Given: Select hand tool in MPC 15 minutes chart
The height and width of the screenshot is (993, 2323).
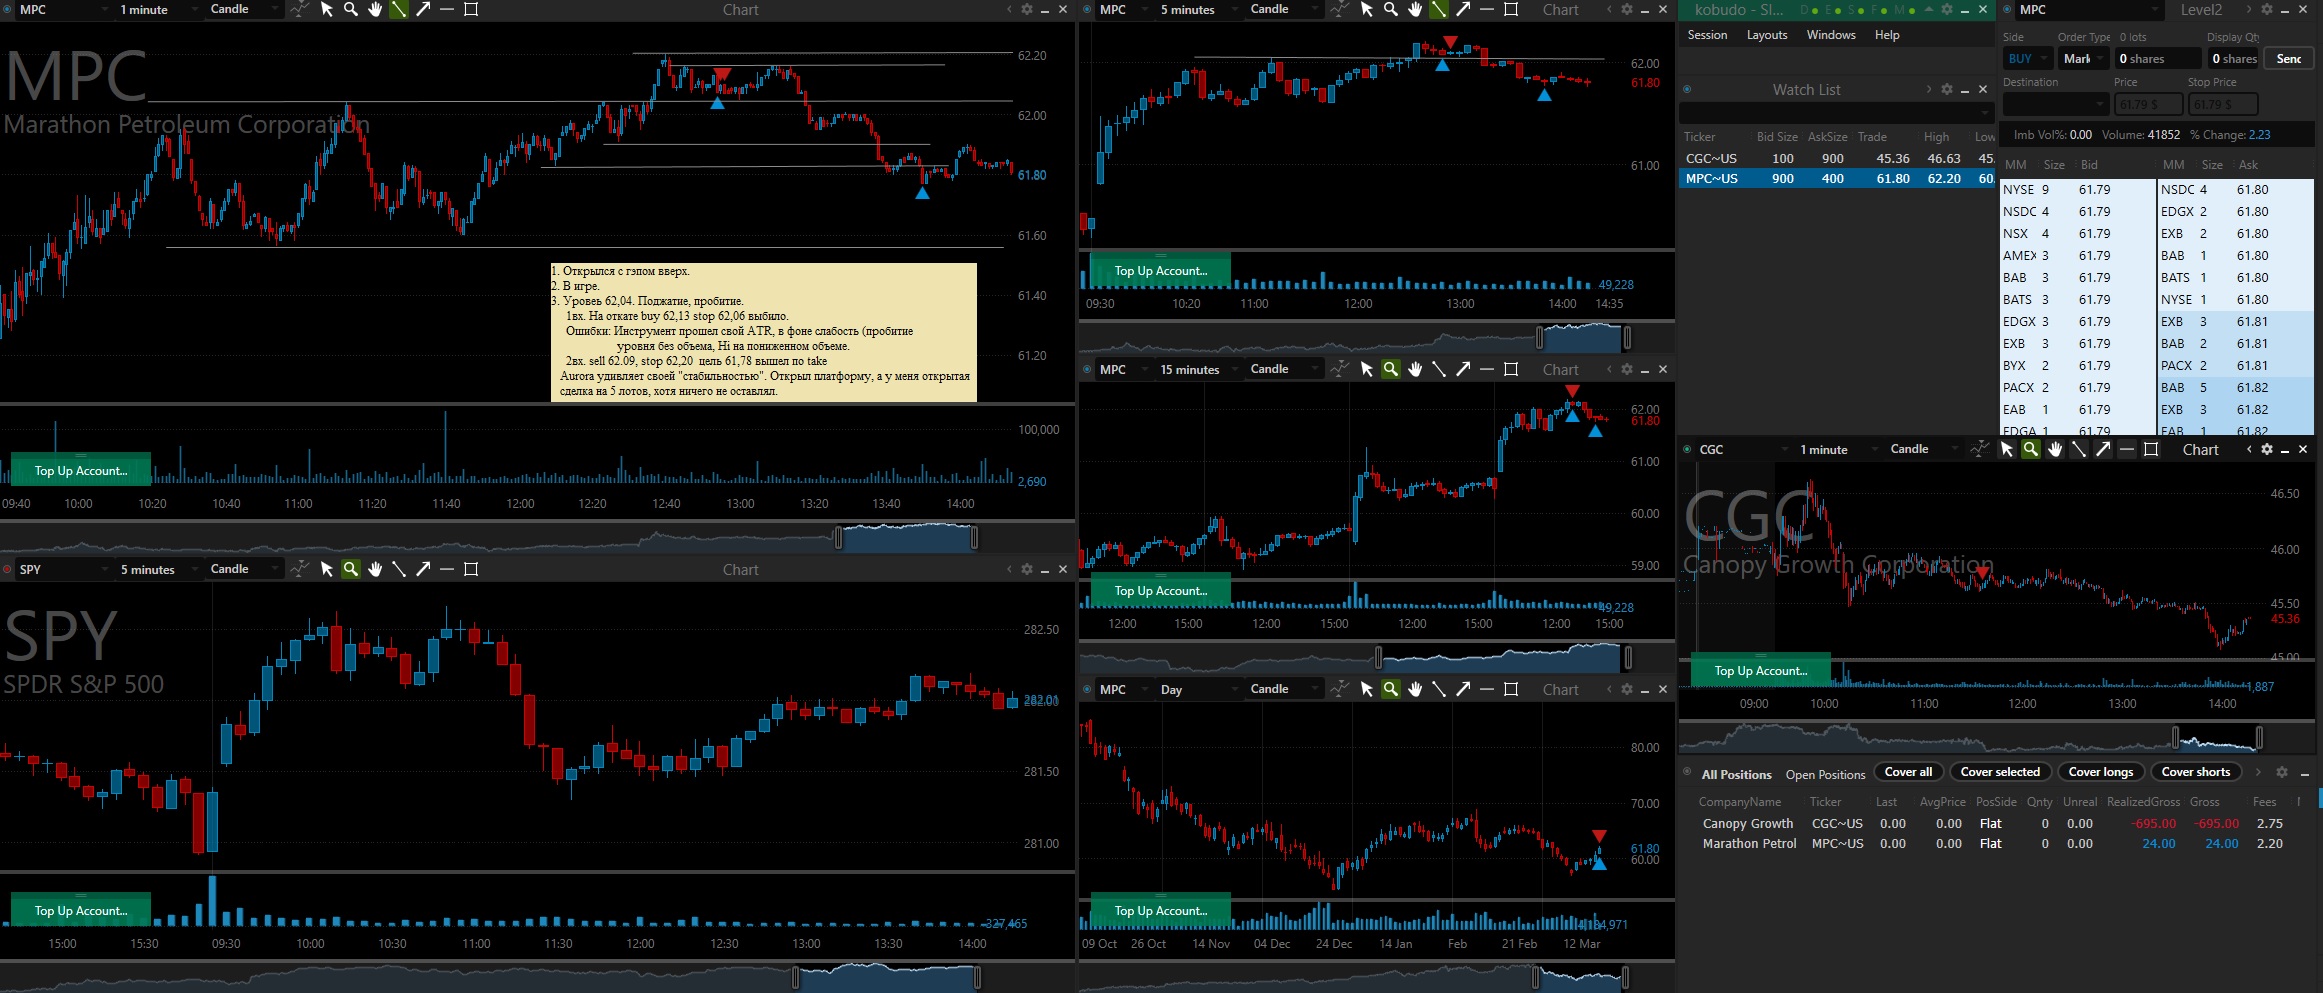Looking at the screenshot, I should [1415, 369].
